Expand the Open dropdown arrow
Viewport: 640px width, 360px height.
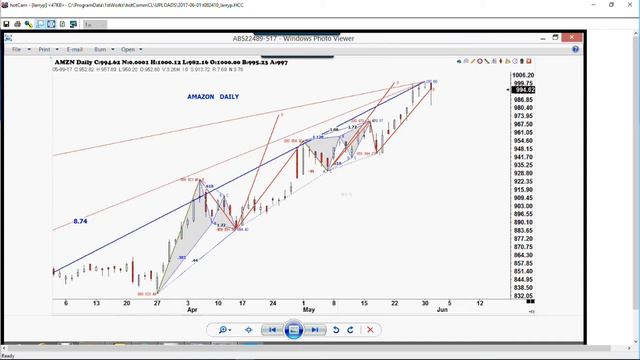(x=141, y=49)
